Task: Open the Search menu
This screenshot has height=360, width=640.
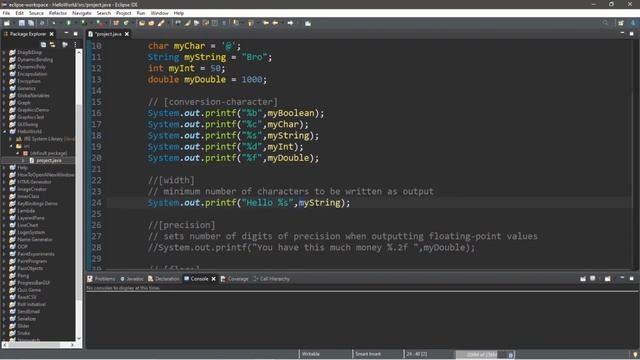Action: [x=104, y=13]
